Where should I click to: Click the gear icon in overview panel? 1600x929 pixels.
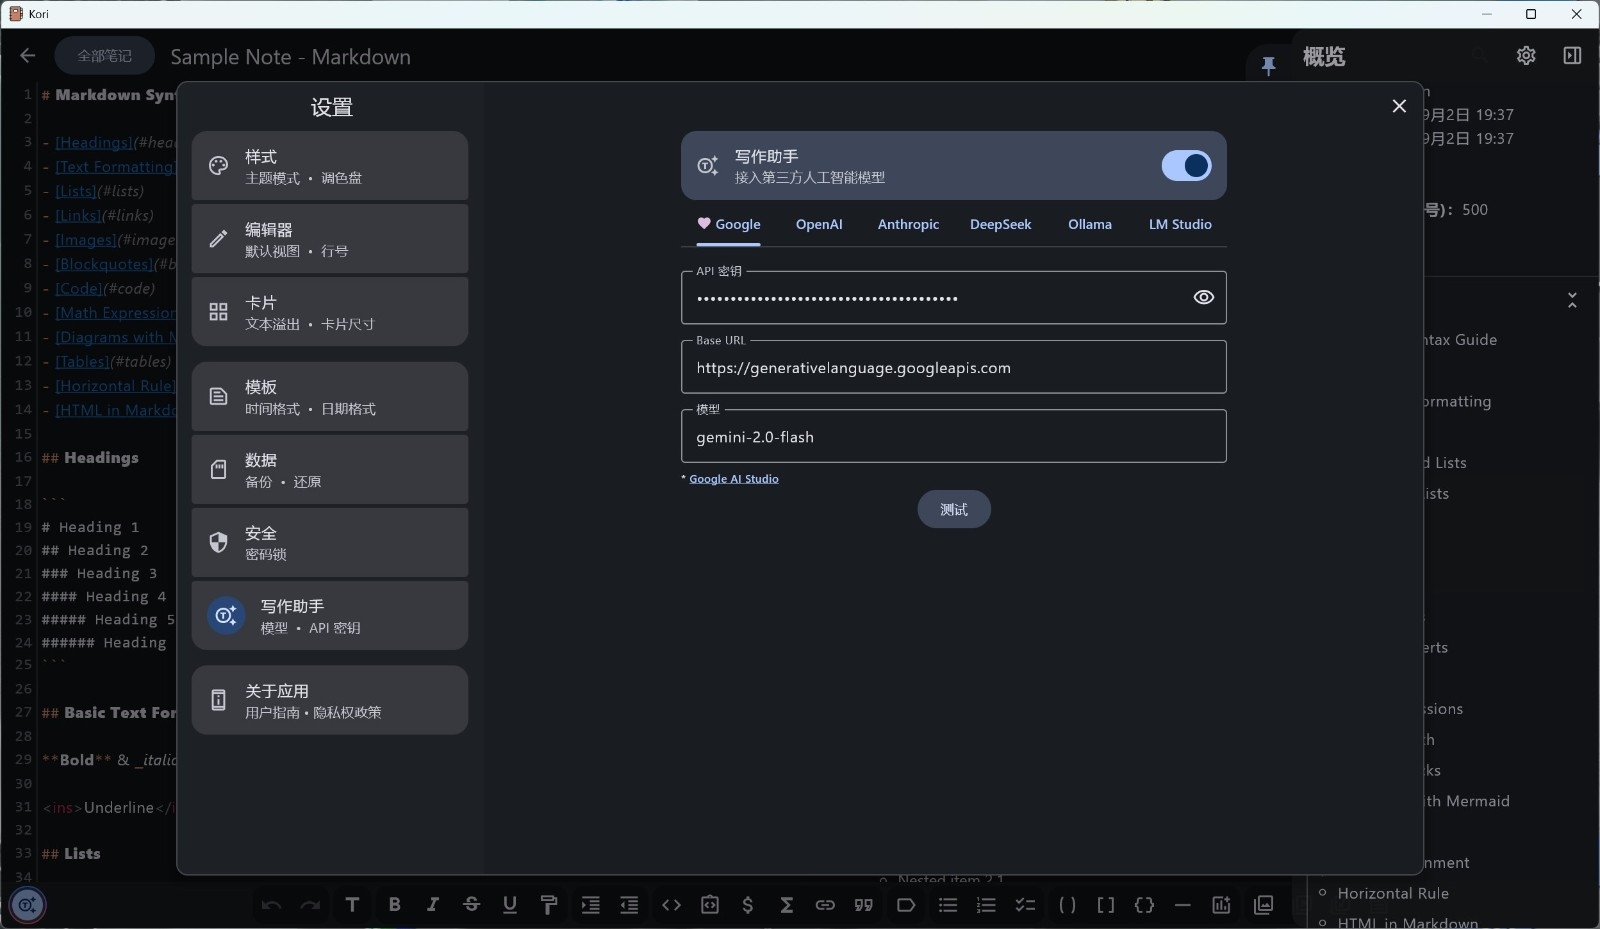pos(1526,56)
